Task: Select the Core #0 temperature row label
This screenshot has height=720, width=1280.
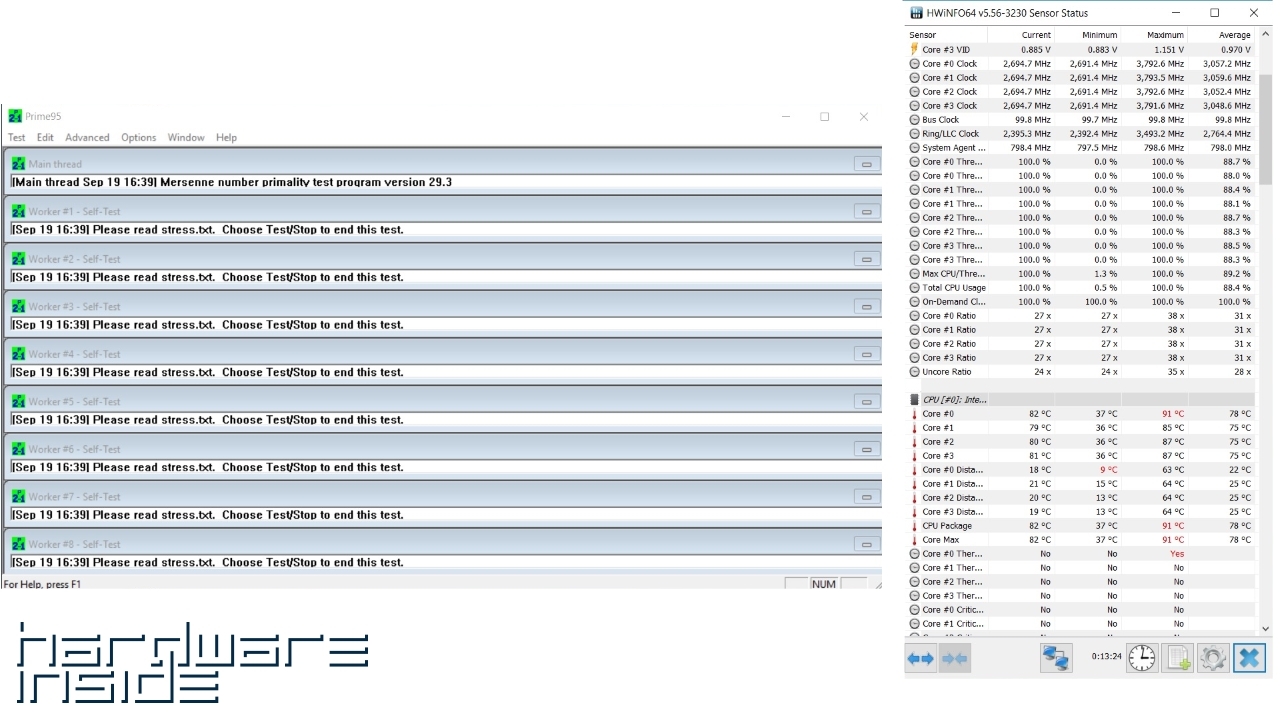Action: point(938,413)
